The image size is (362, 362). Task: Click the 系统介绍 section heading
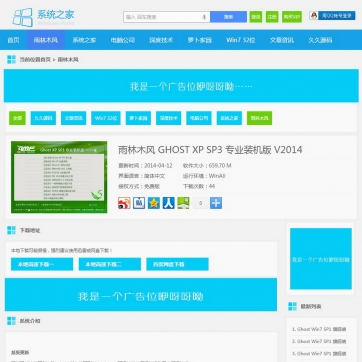tap(30, 321)
